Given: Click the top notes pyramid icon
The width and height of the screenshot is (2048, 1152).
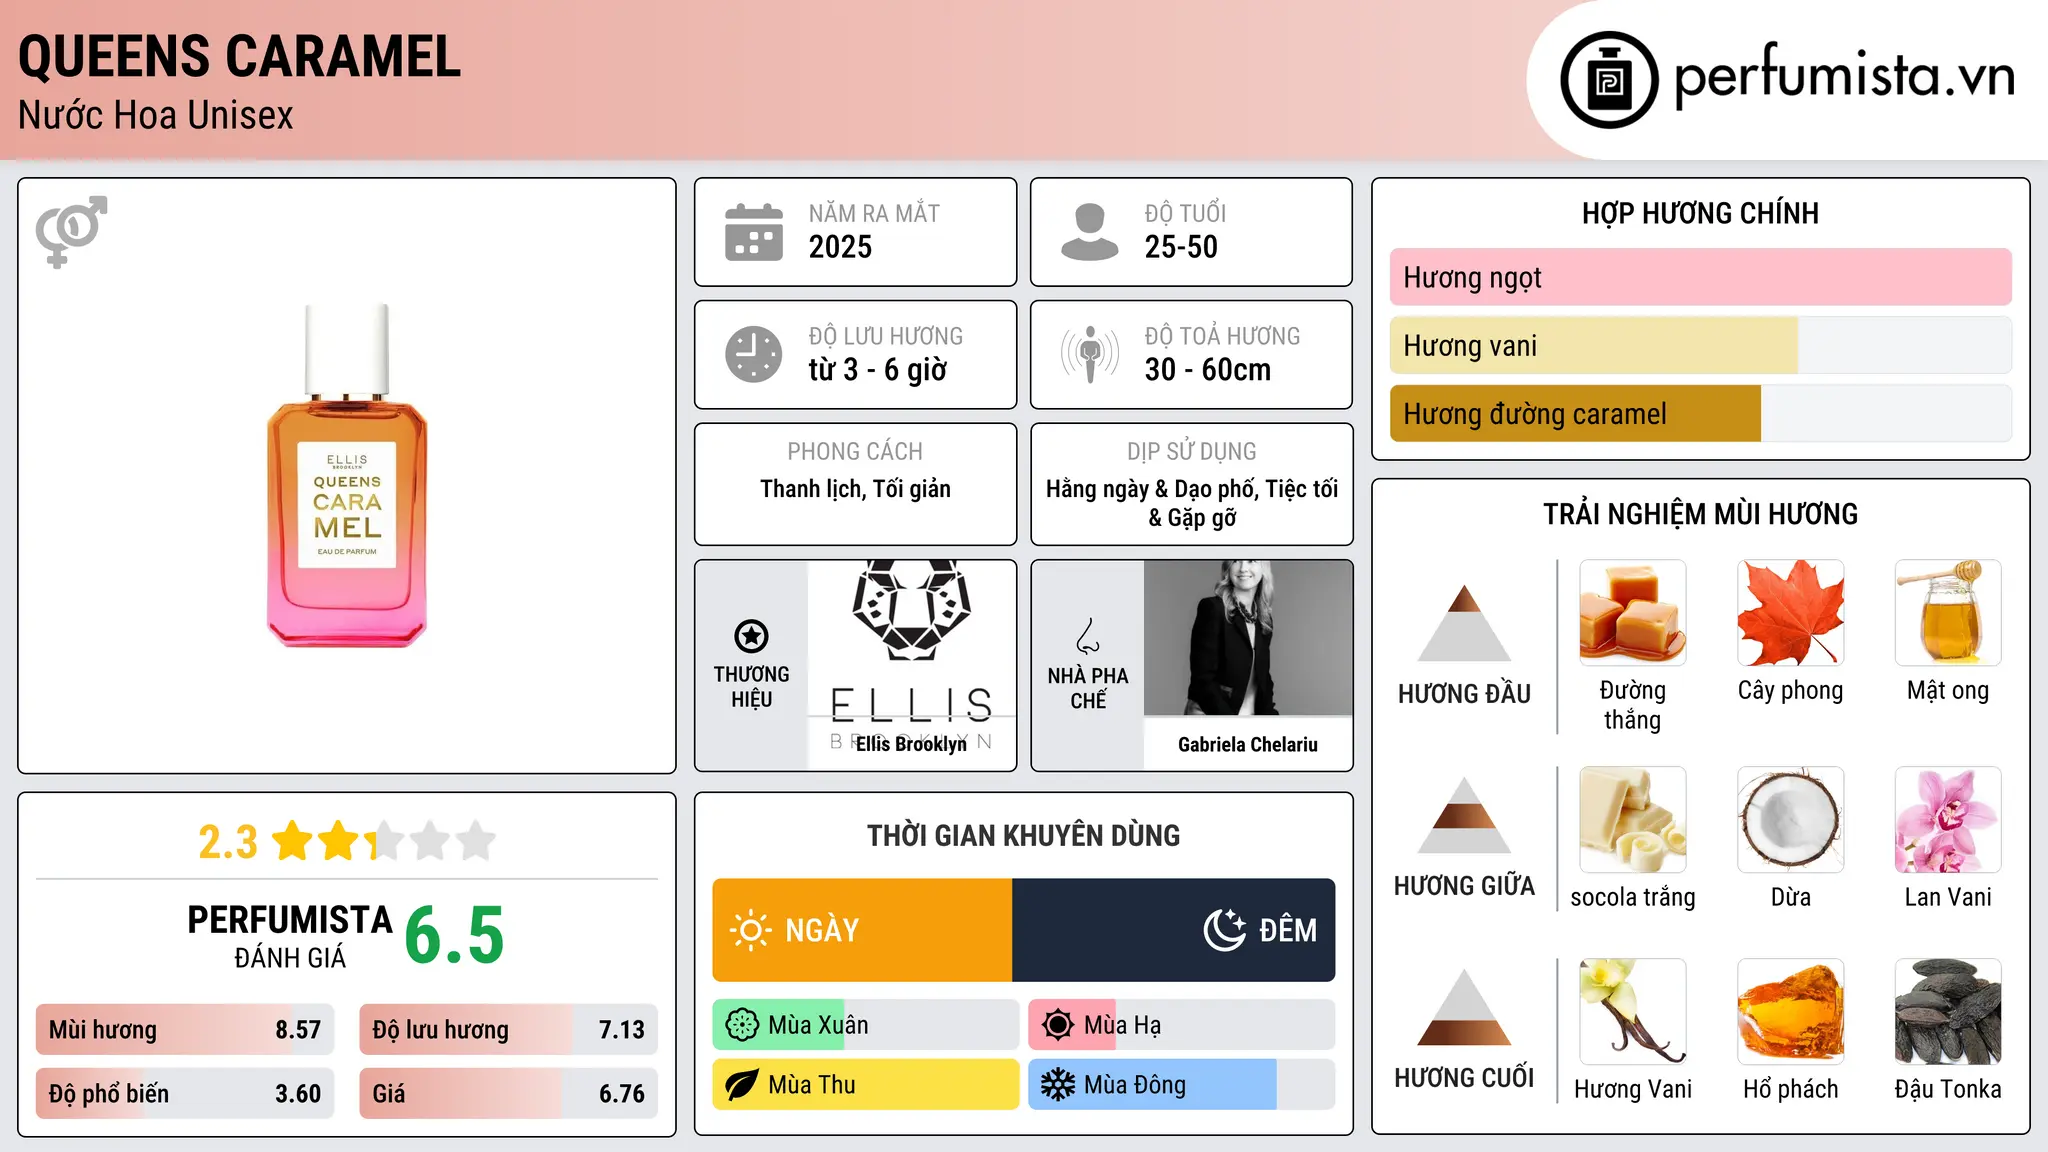Looking at the screenshot, I should coord(1464,623).
